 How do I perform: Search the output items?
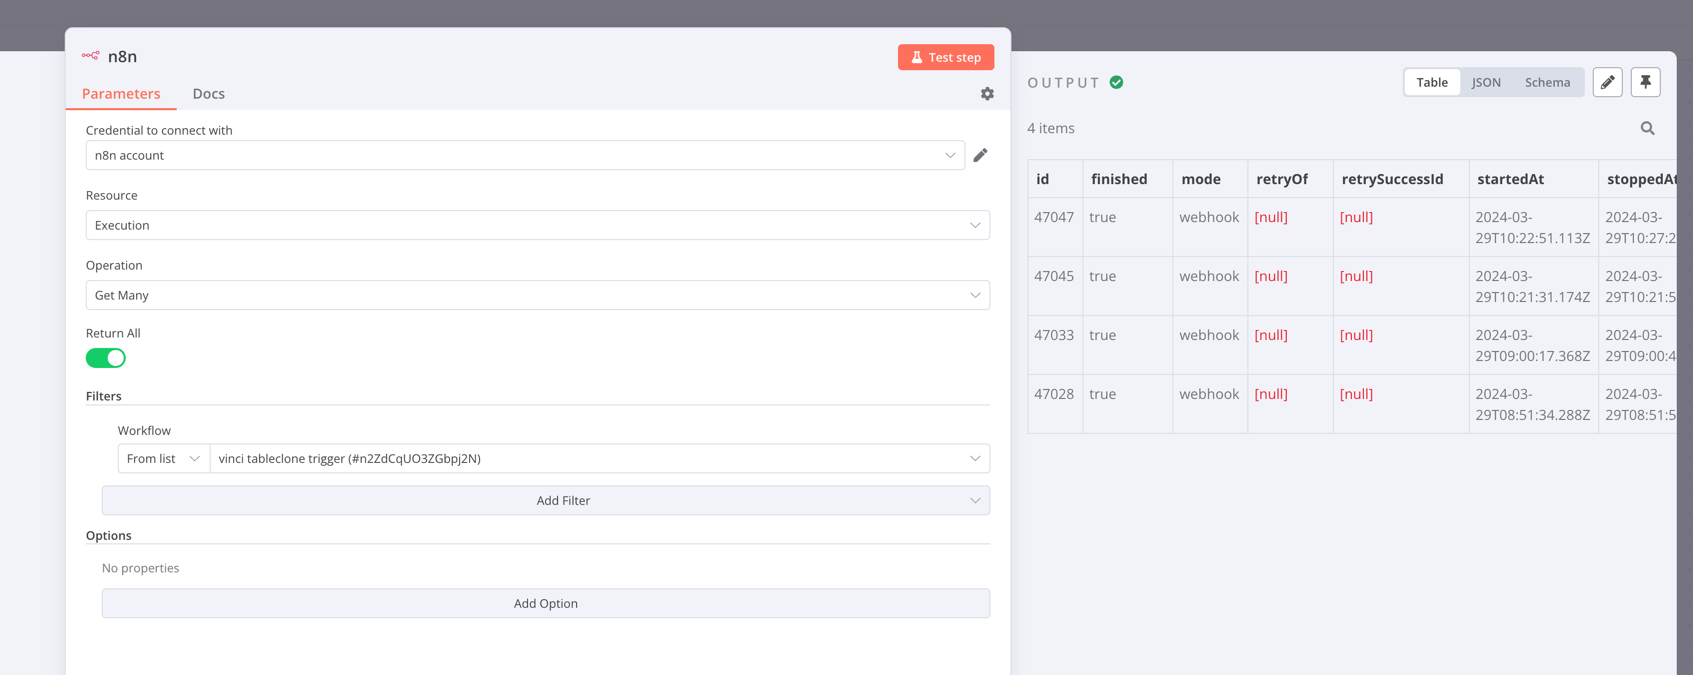1647,128
